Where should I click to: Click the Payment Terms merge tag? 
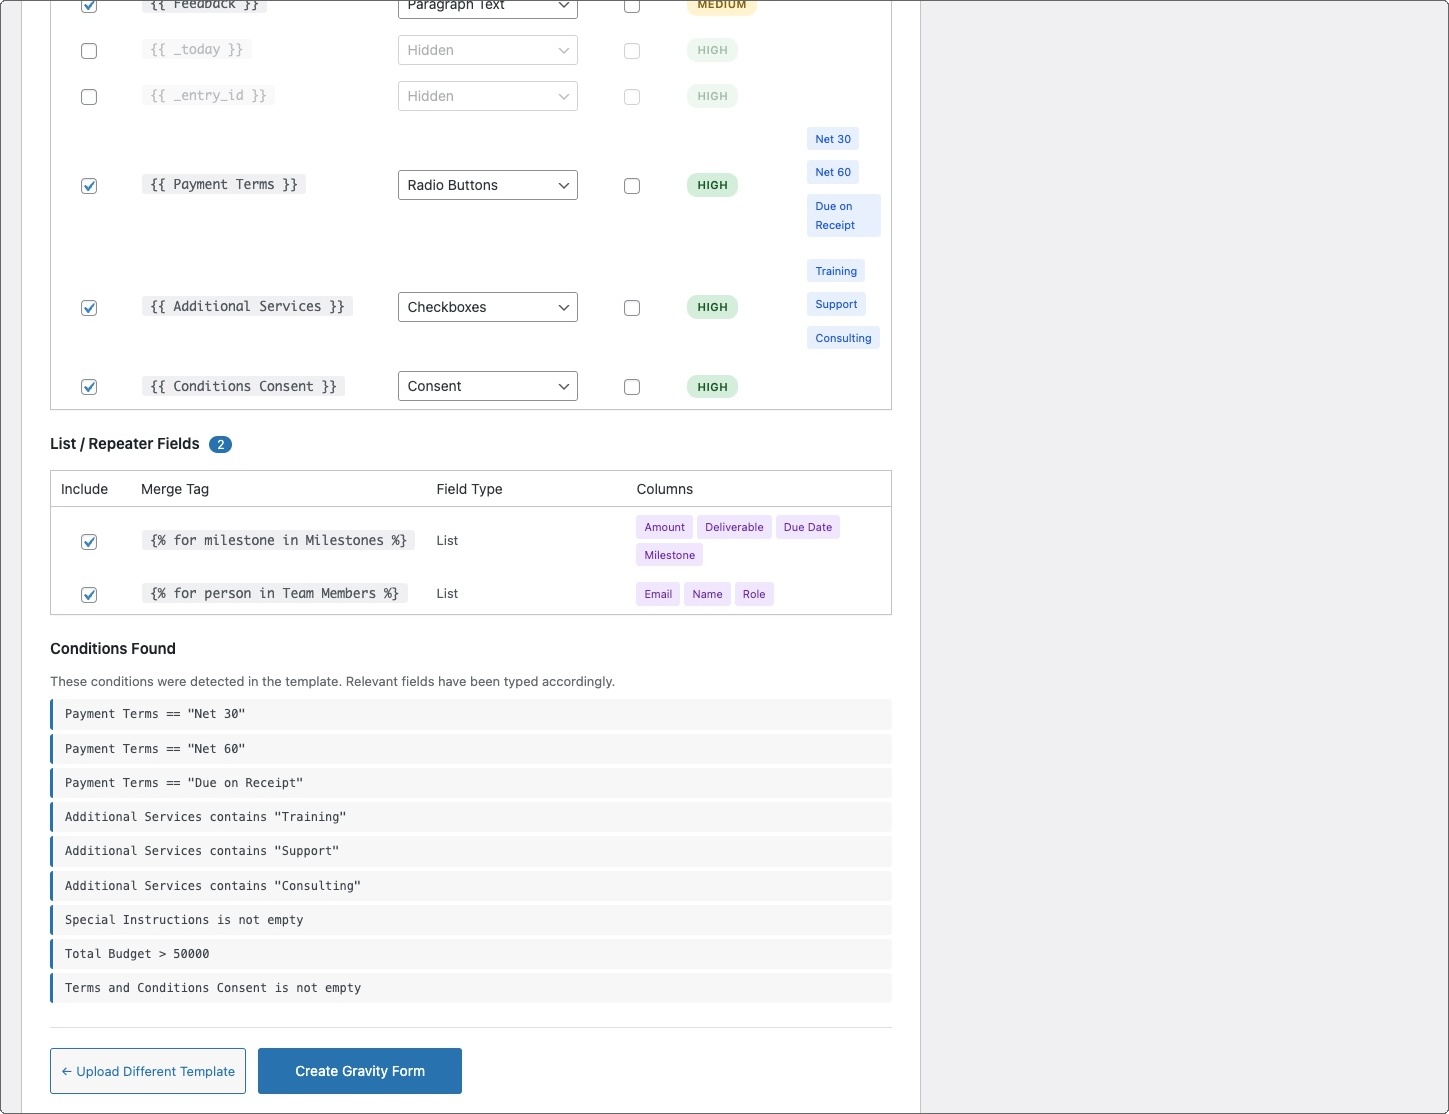coord(224,185)
